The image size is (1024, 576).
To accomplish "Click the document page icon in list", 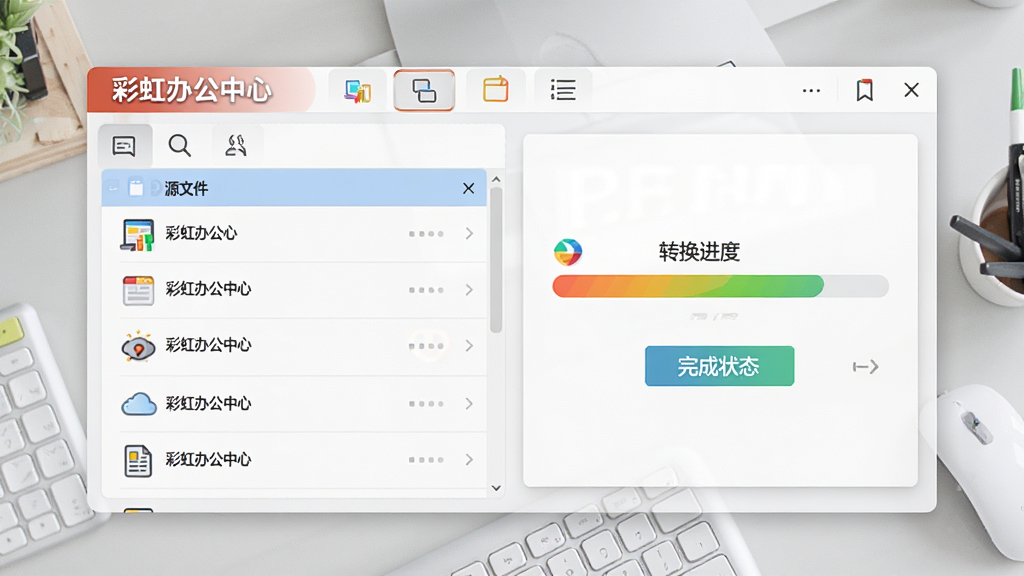I will (138, 460).
